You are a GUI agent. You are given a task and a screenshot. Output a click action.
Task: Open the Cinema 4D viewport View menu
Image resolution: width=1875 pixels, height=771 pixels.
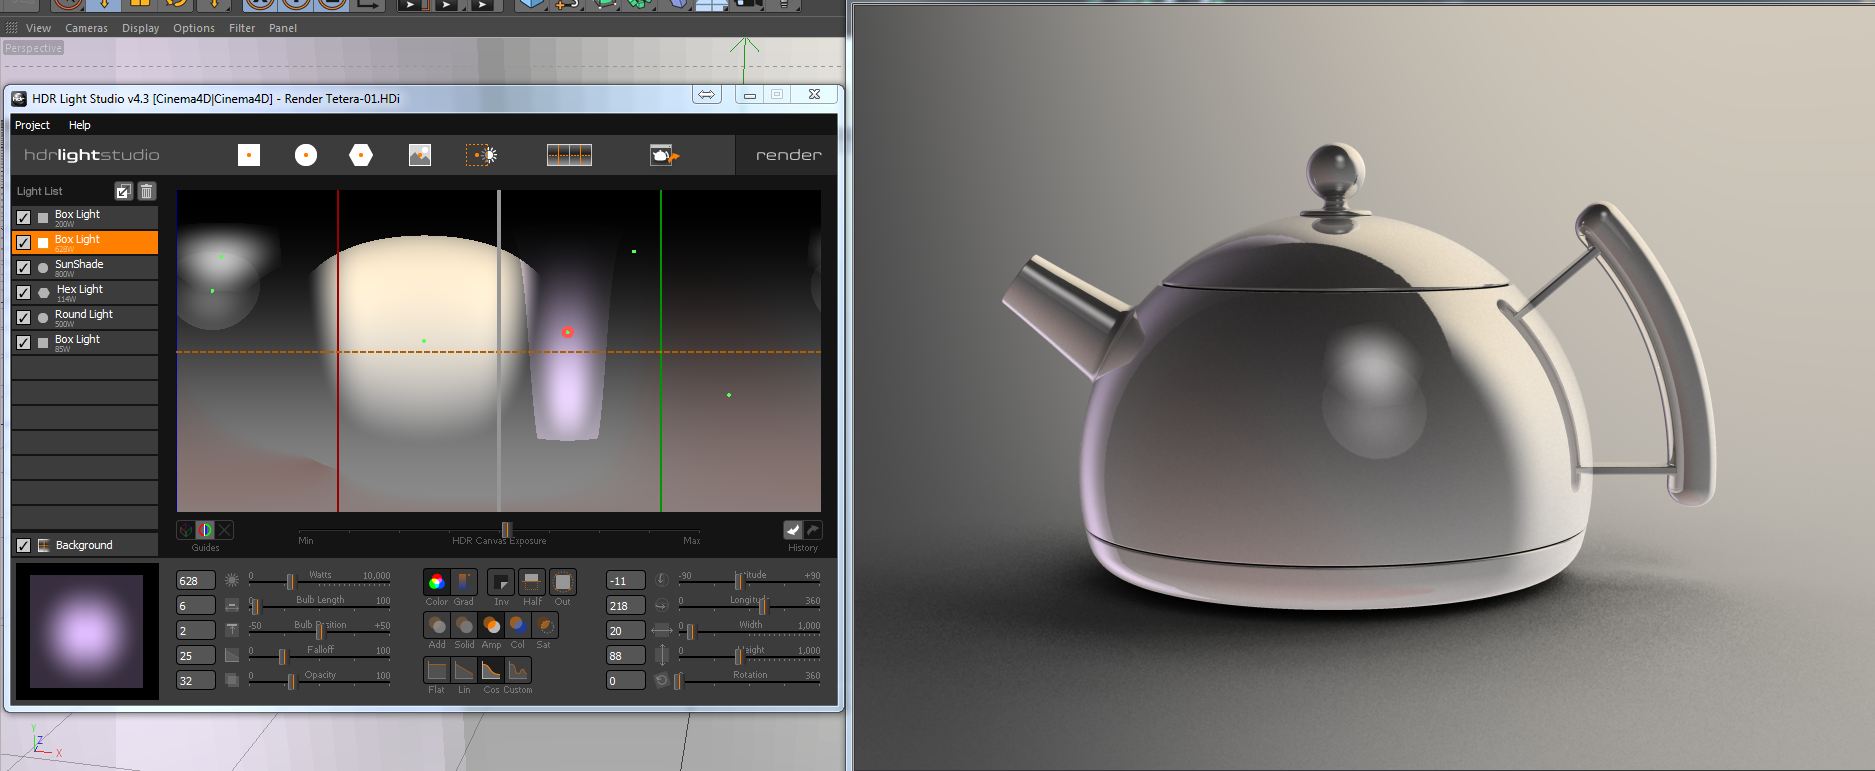pyautogui.click(x=38, y=28)
